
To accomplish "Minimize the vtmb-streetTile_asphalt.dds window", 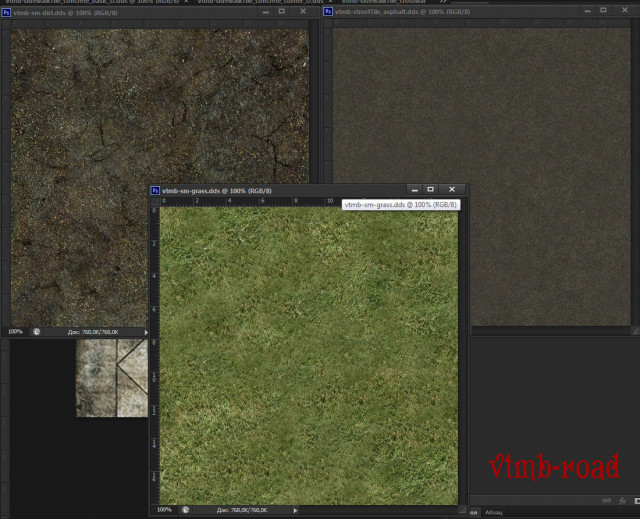I will coord(588,11).
